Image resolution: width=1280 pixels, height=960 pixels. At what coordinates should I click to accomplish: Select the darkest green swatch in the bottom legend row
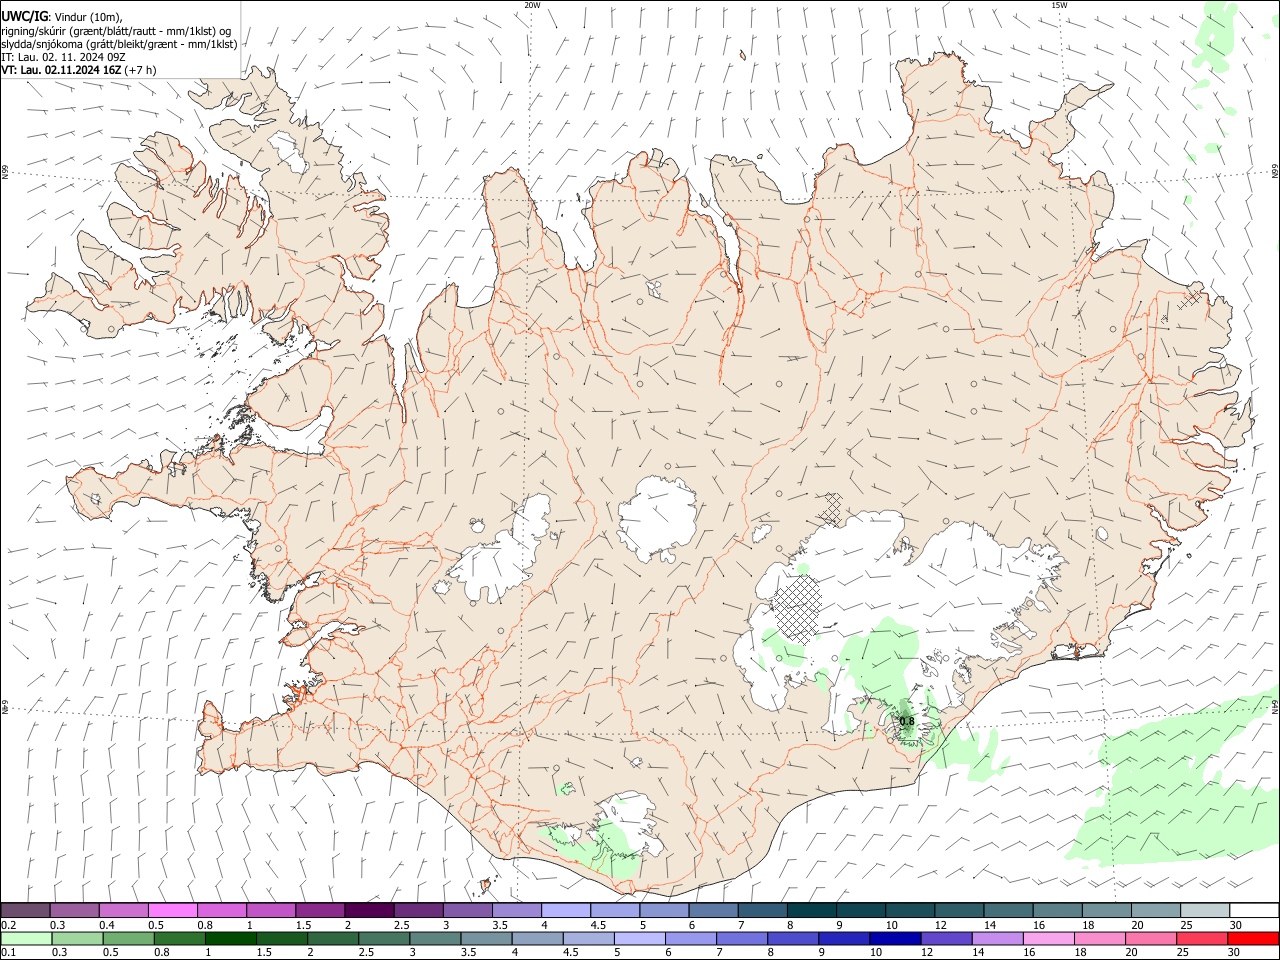[x=230, y=938]
